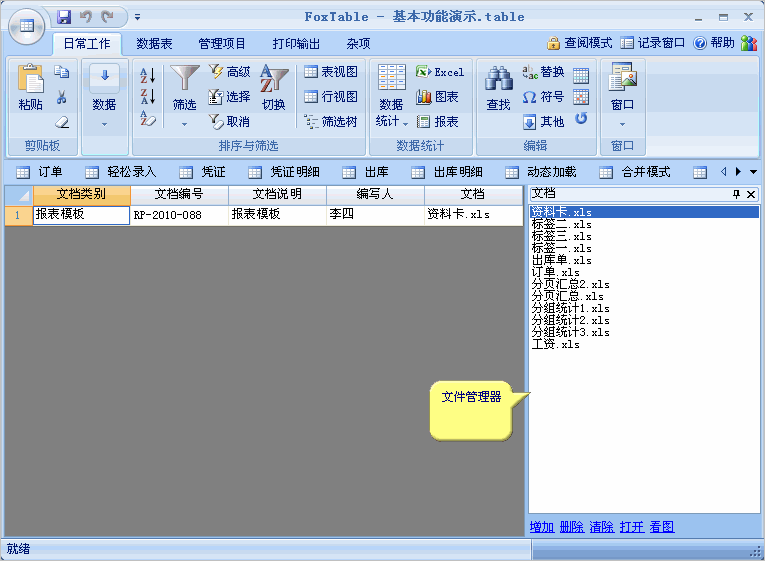Select the 日常工作 ribbon tab
This screenshot has height=561, width=765.
(87, 44)
